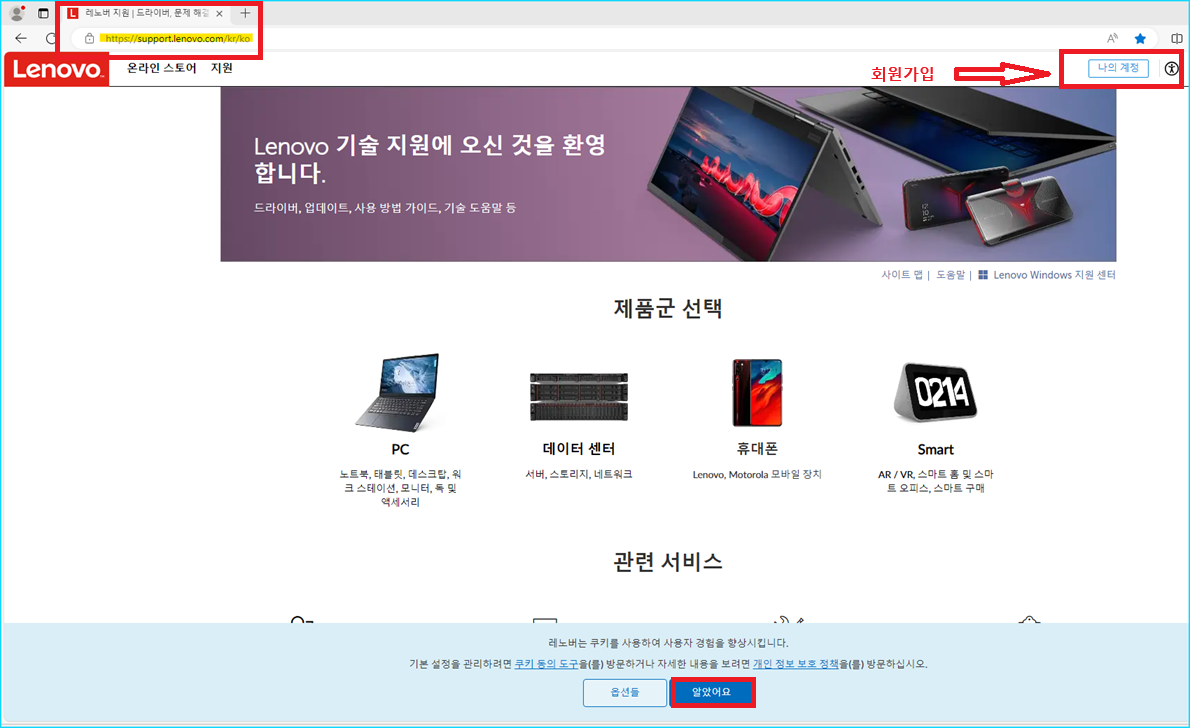
Task: Open the 도움말 link
Action: coord(950,275)
